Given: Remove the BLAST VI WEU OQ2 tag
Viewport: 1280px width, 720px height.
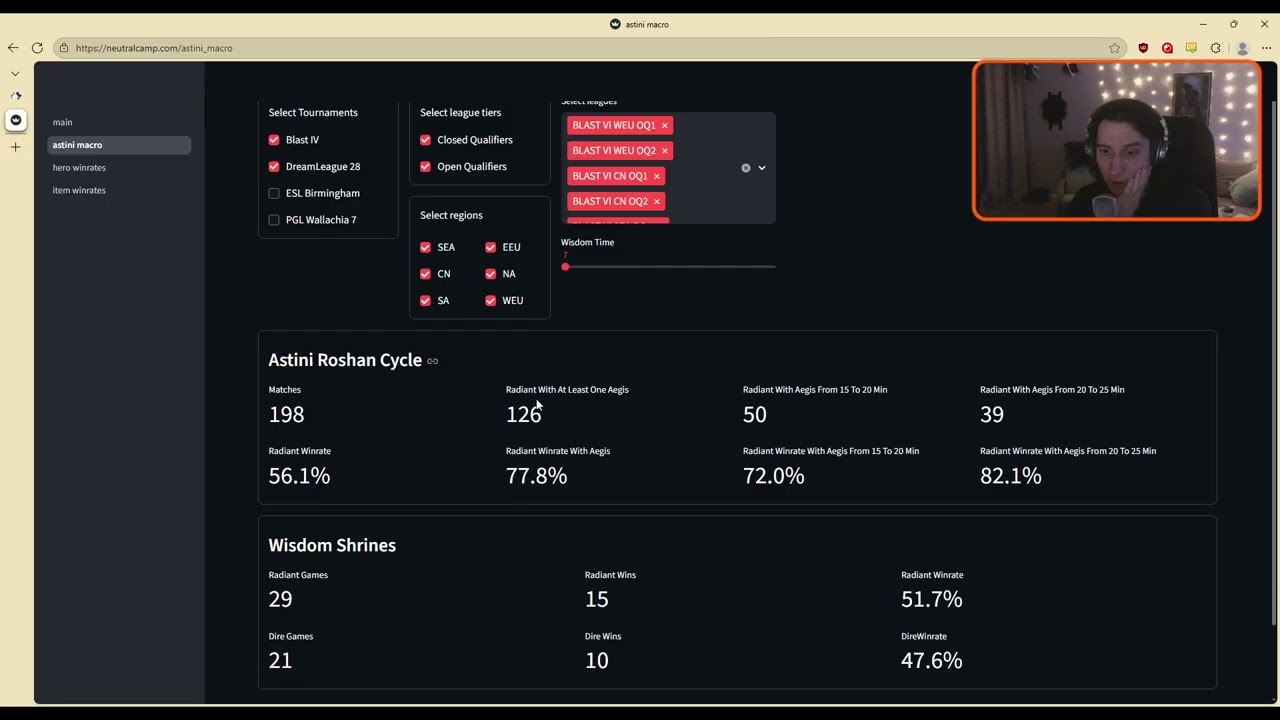Looking at the screenshot, I should point(664,151).
